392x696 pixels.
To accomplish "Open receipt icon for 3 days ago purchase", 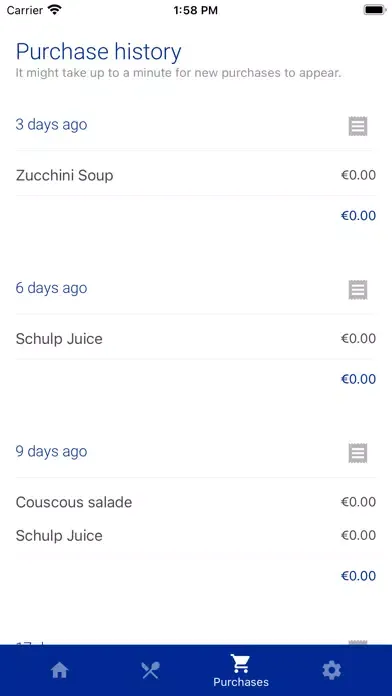I will click(358, 127).
